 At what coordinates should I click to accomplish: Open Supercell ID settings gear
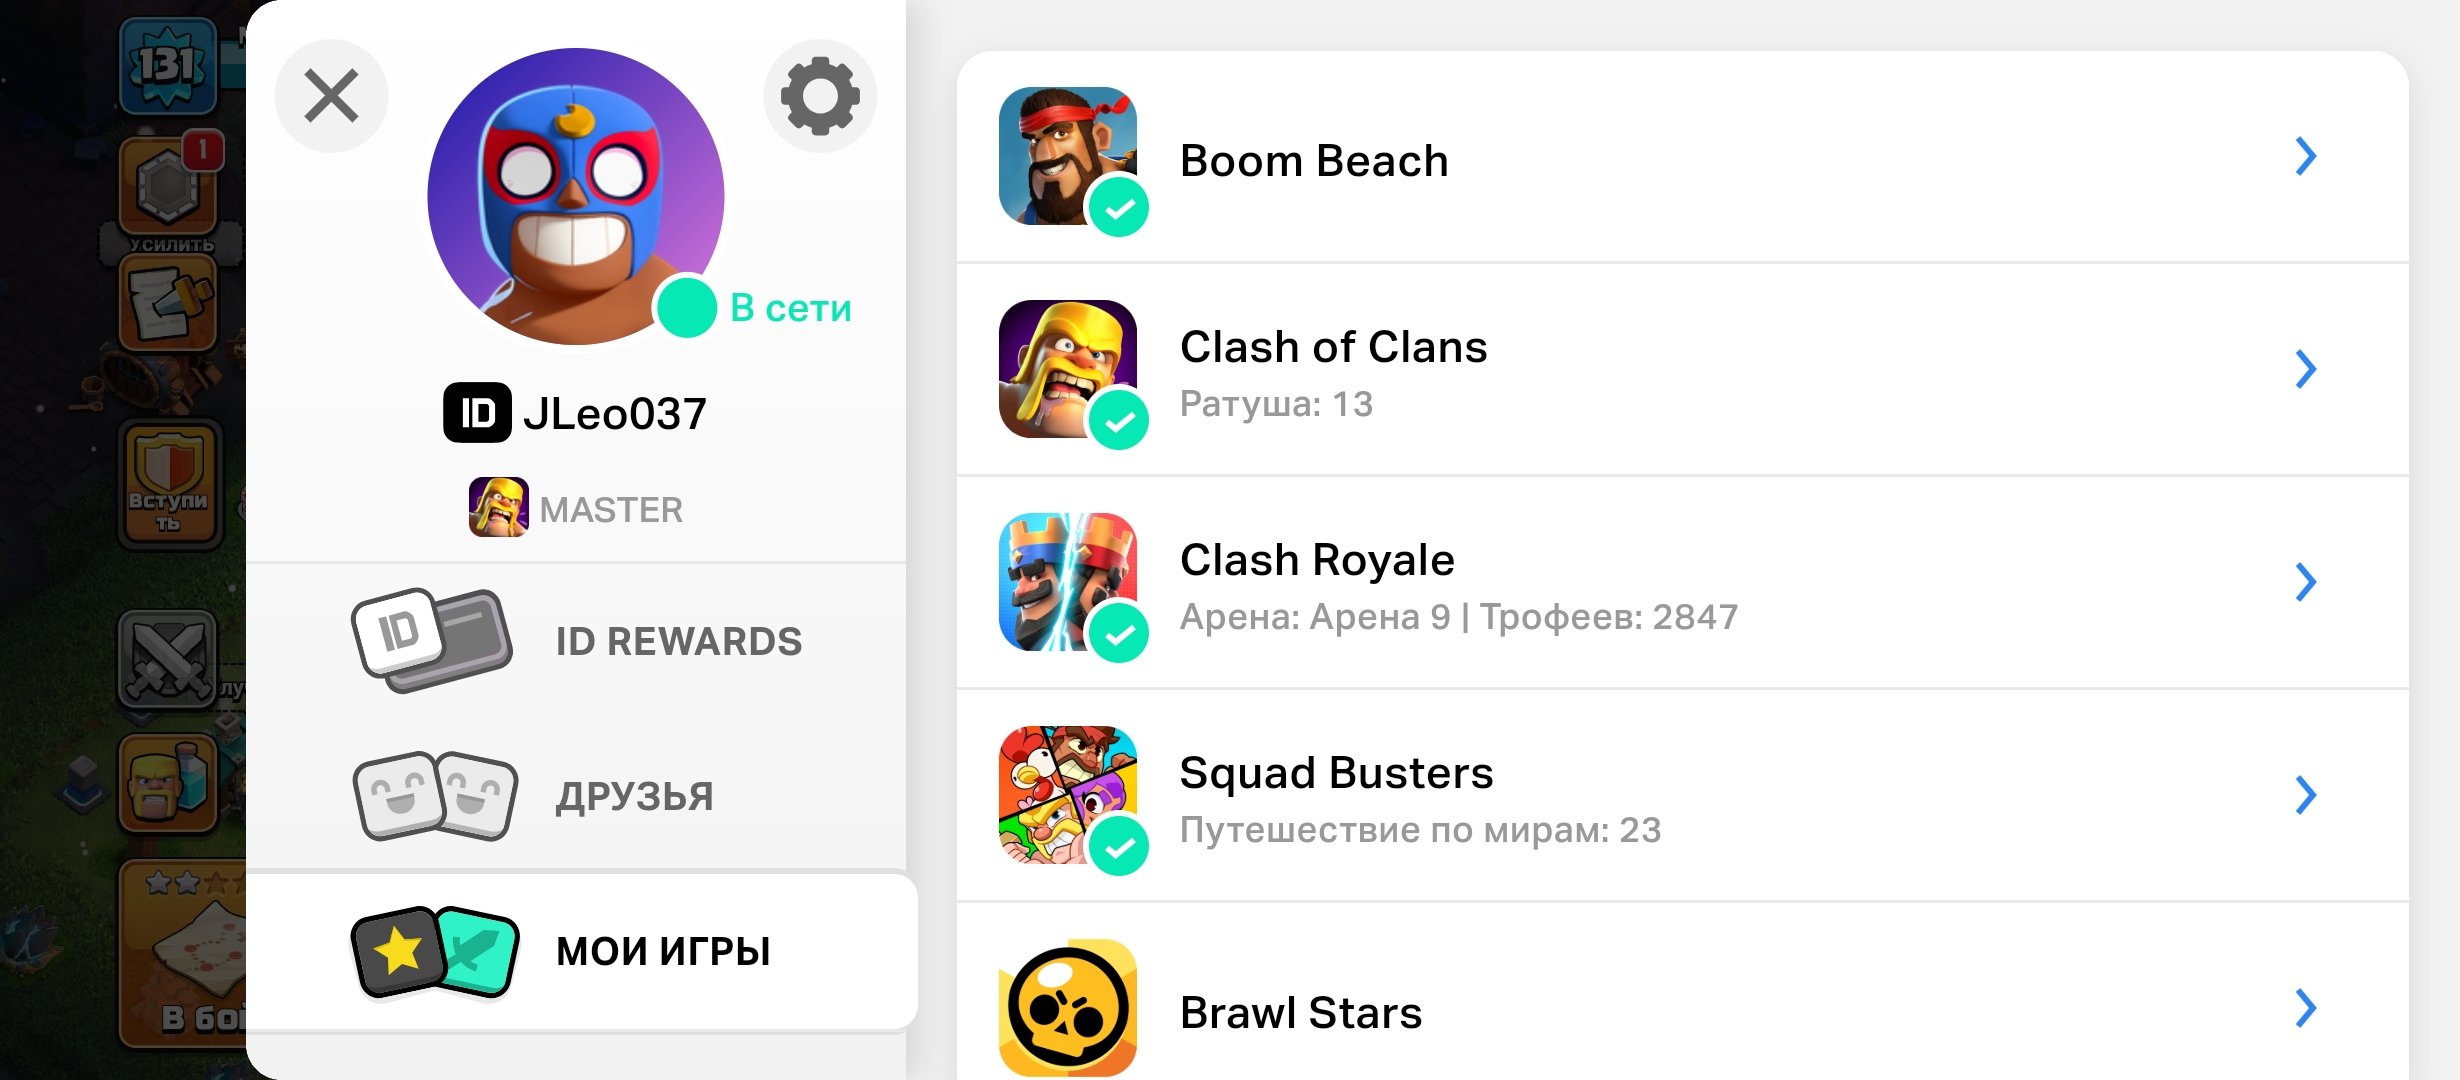click(820, 96)
